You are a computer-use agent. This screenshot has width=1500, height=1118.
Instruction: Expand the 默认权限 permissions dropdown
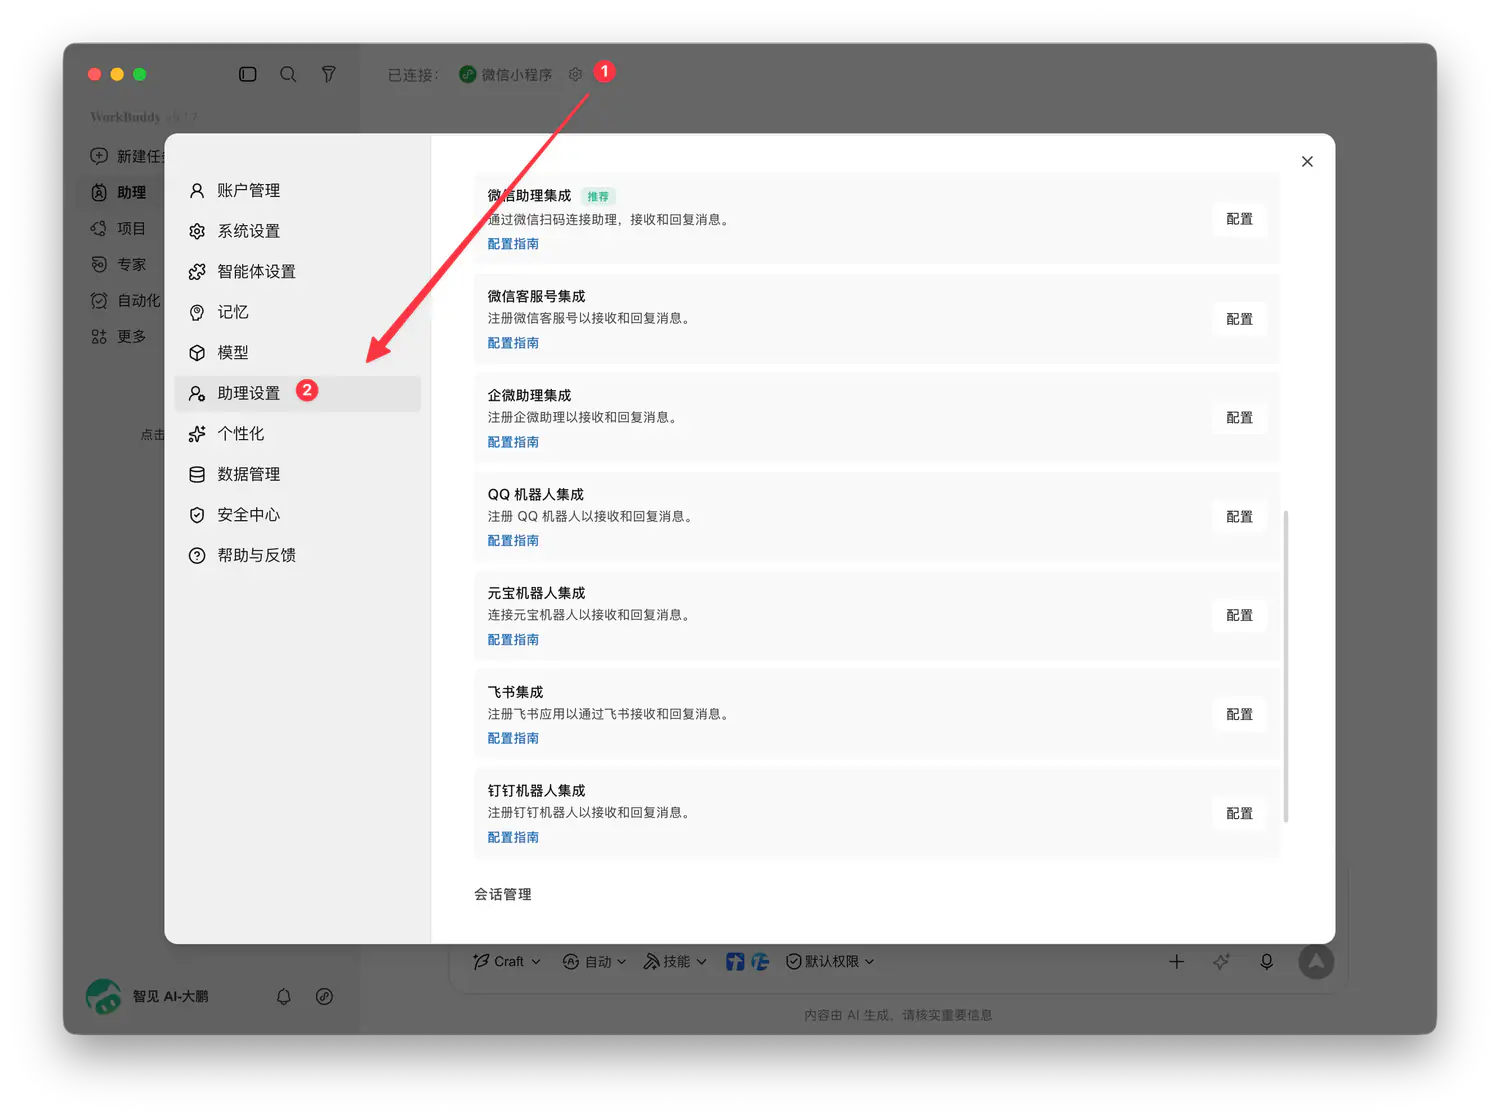830,961
